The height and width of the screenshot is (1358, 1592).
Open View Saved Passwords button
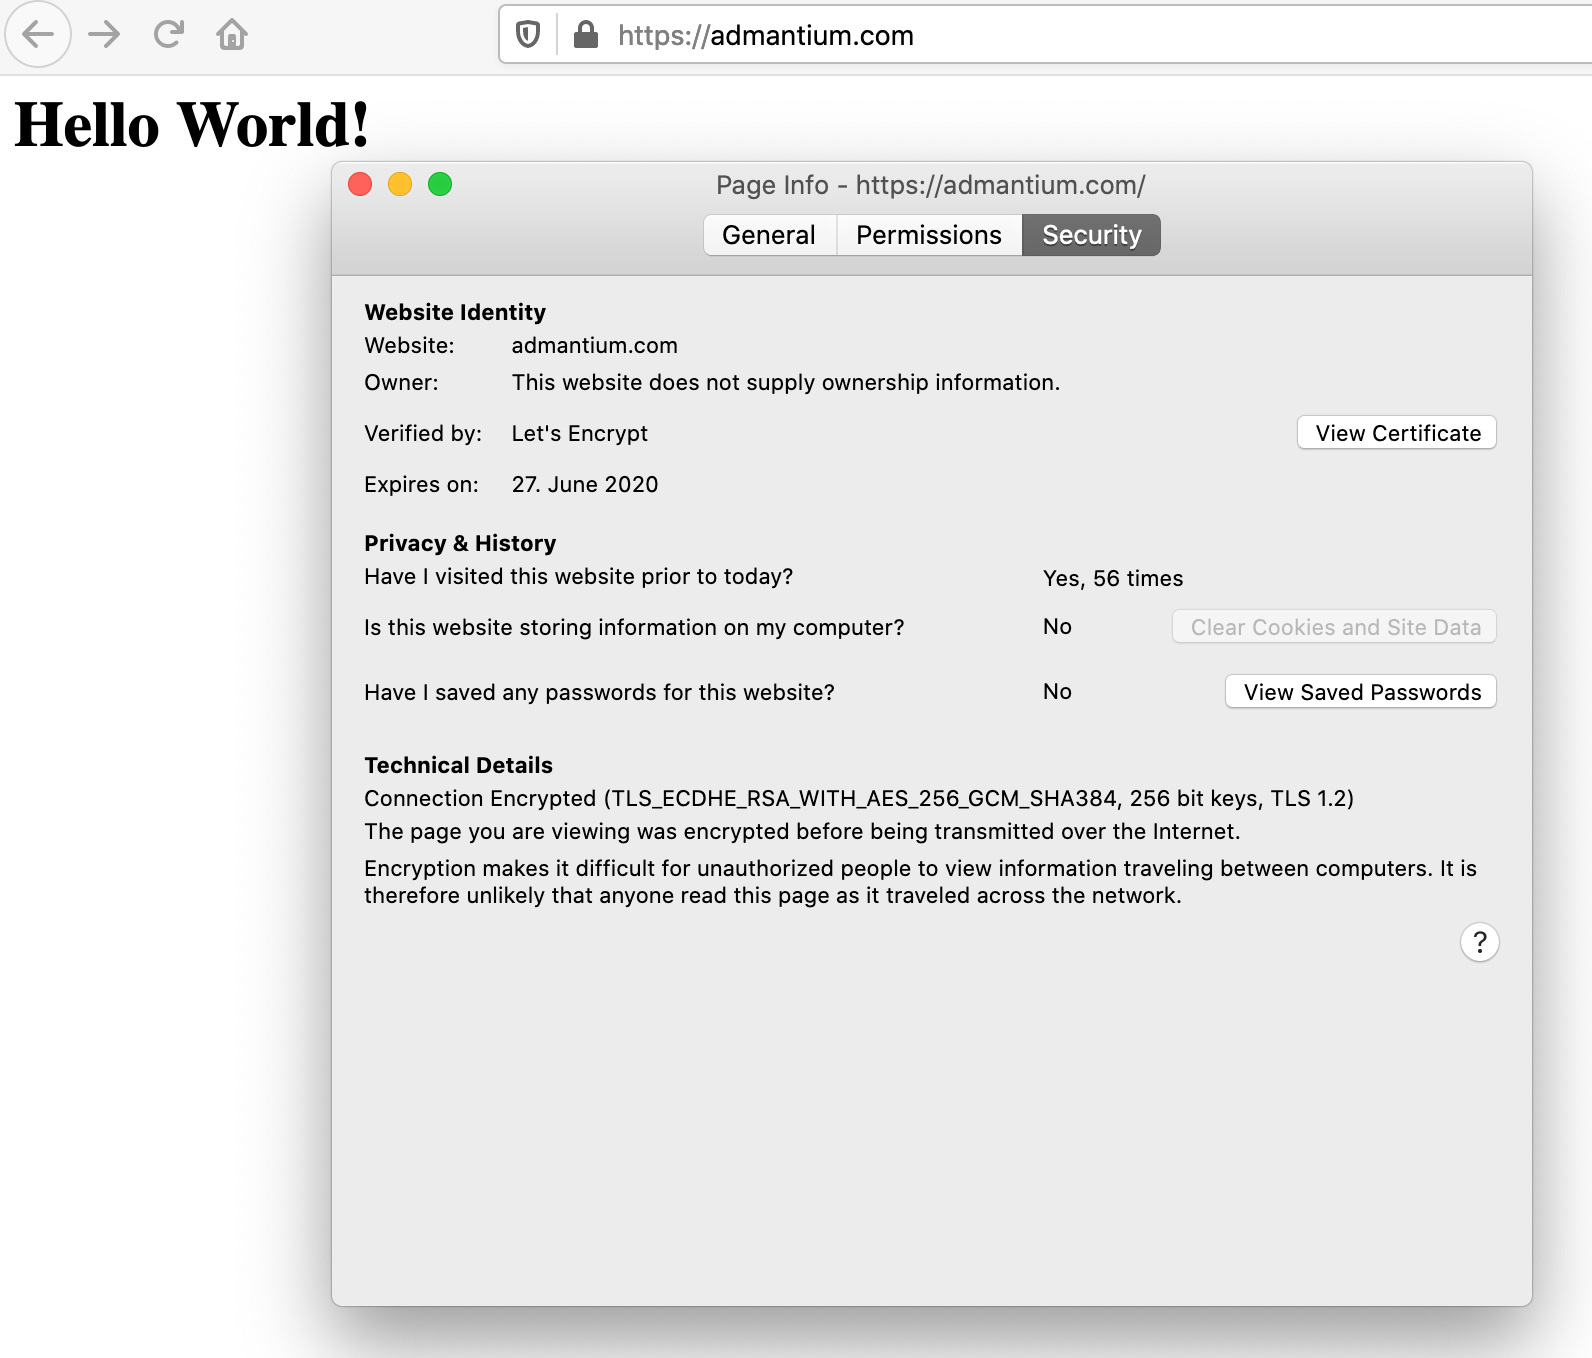click(x=1361, y=692)
